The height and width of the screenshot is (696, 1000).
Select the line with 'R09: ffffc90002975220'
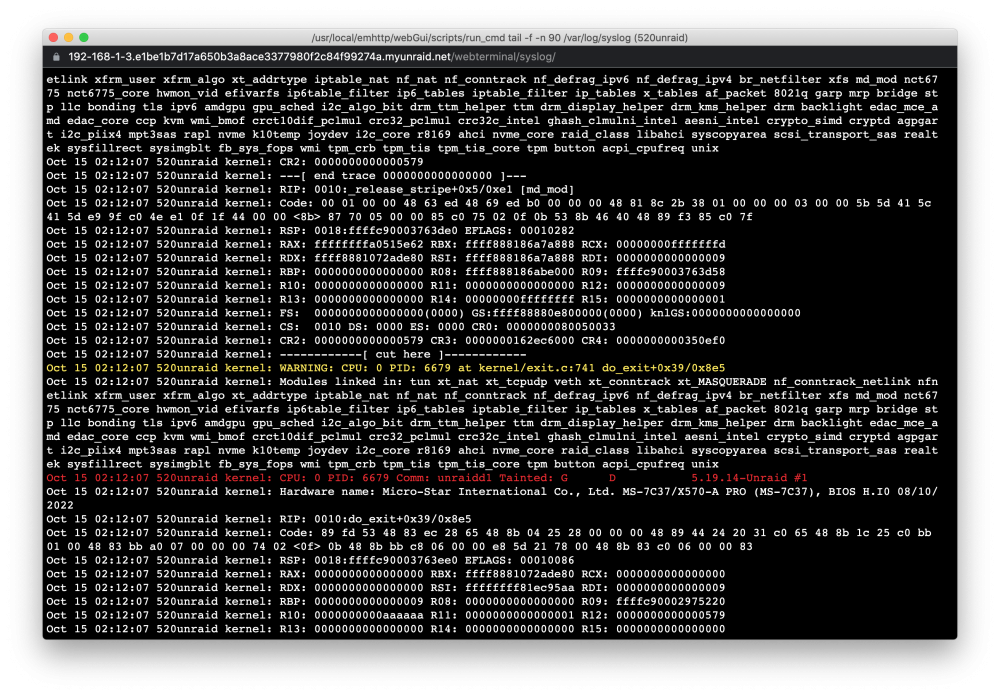(x=386, y=602)
